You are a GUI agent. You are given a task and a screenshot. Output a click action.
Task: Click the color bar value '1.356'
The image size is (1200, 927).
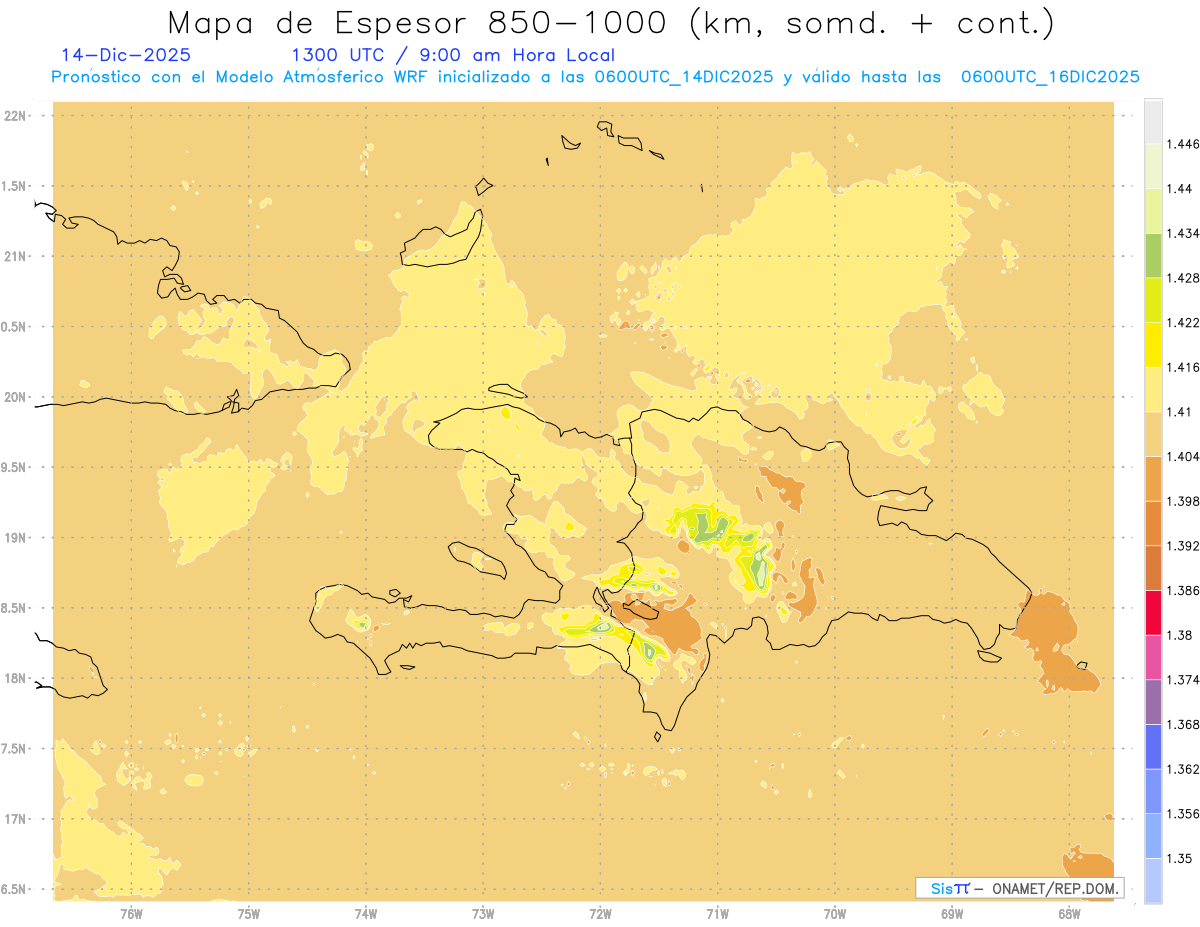point(1183,814)
